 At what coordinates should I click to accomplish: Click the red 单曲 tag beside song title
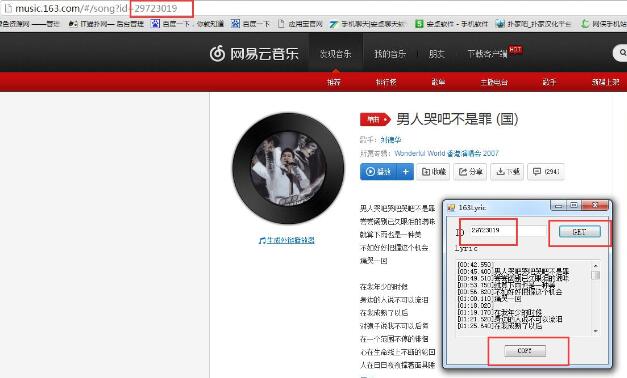click(375, 119)
